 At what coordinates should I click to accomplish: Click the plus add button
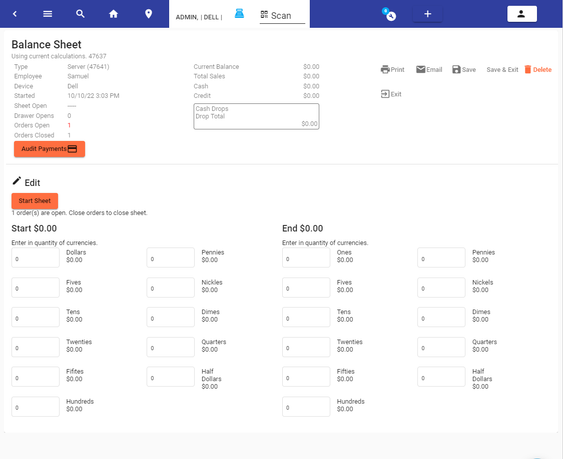click(x=427, y=14)
